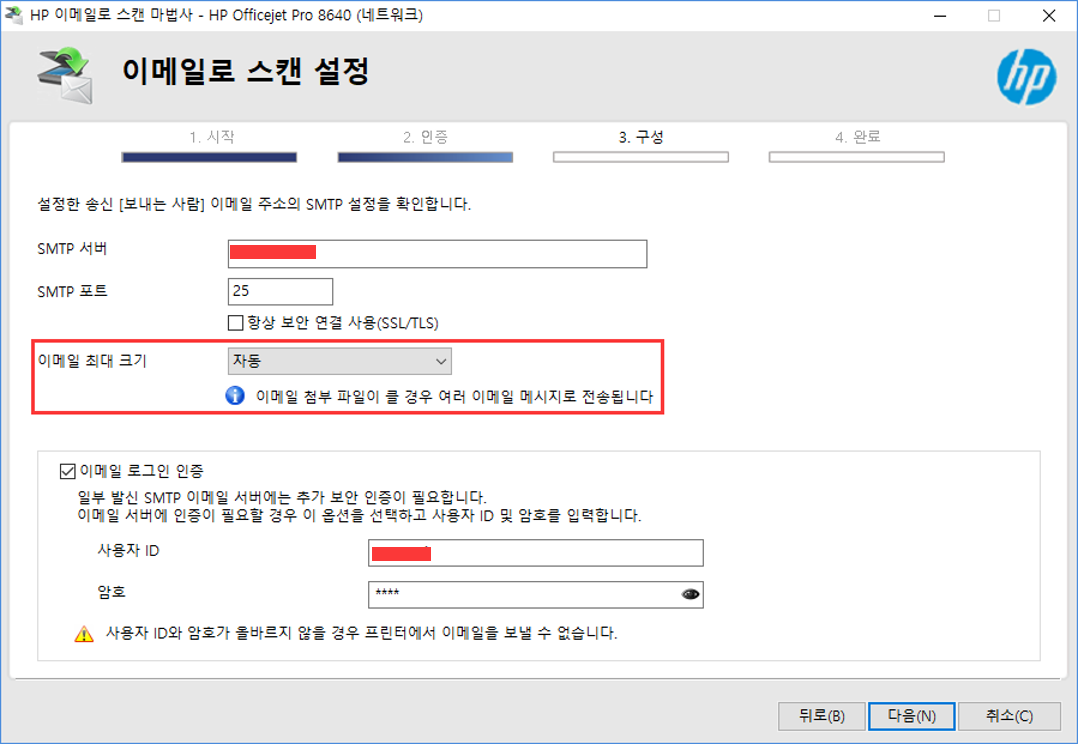Click the HP logo
This screenshot has width=1078, height=744.
coord(1026,77)
